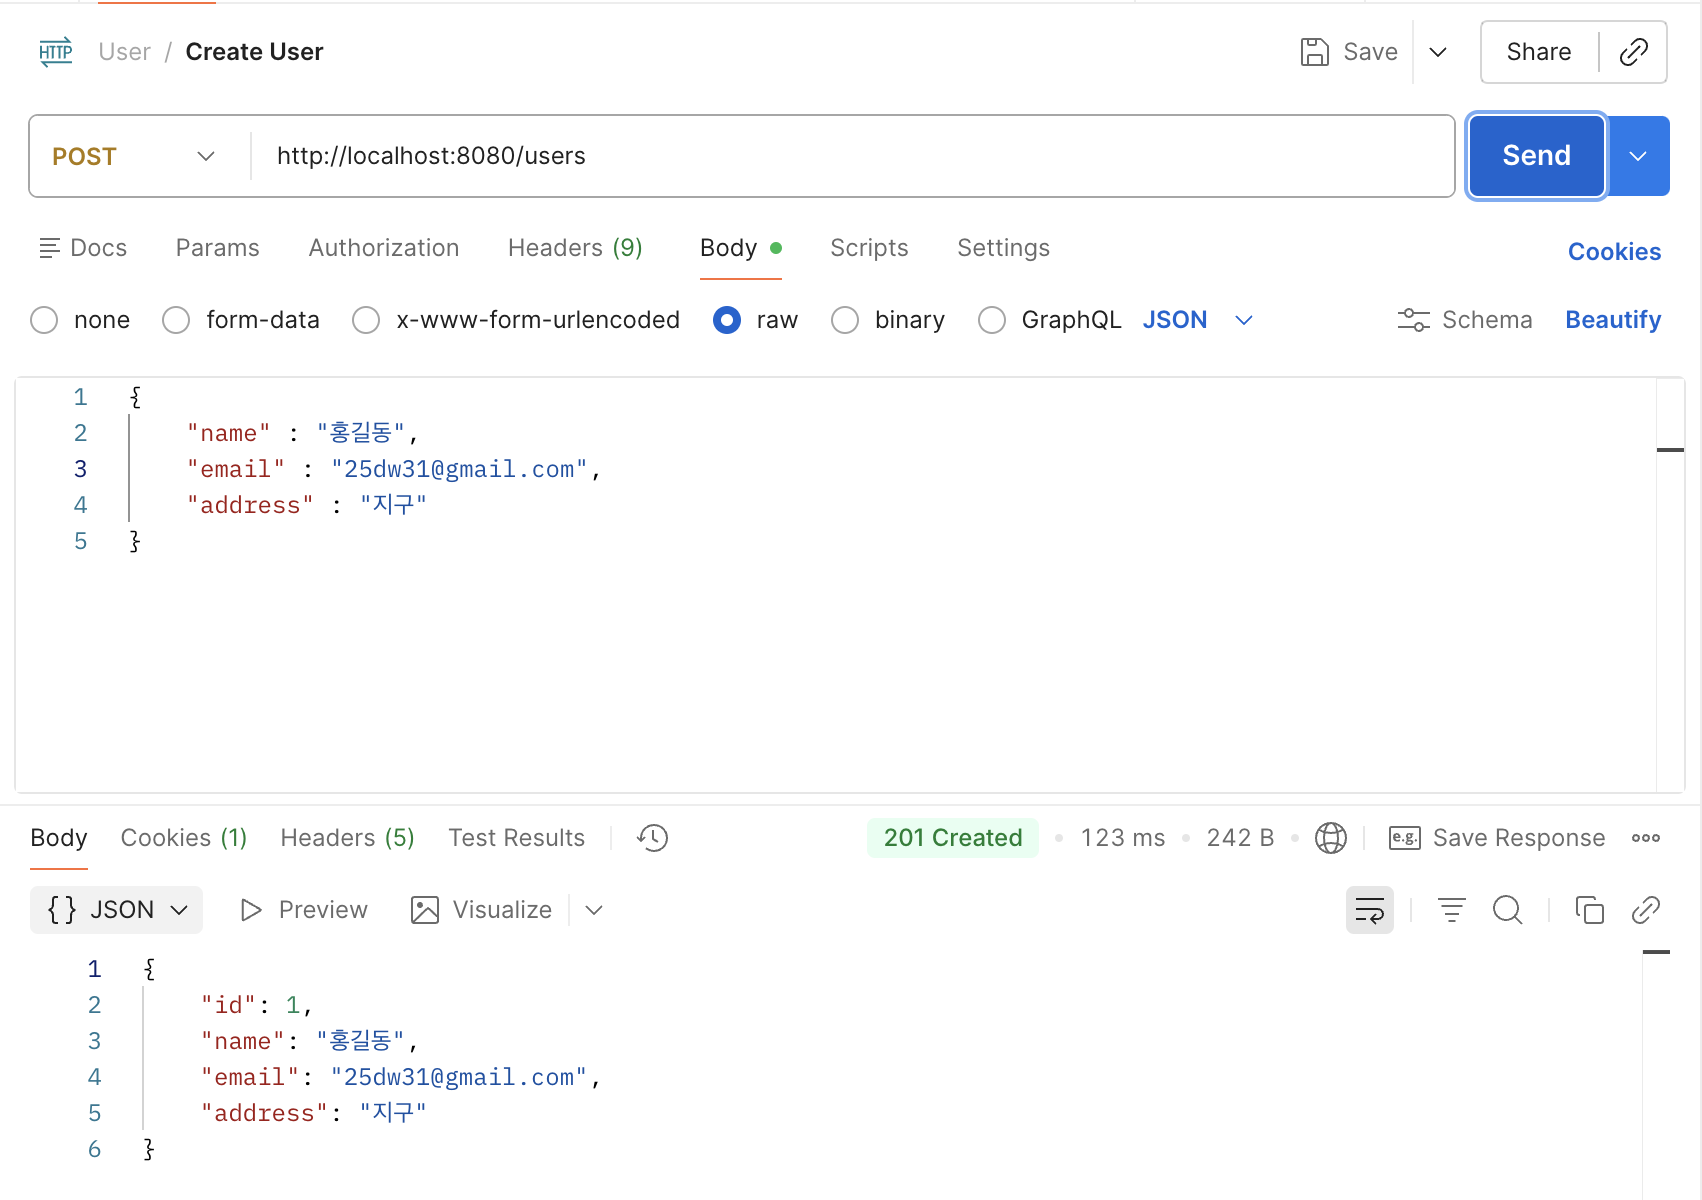1702x1200 pixels.
Task: Search the response body with magnifier icon
Action: [1507, 910]
